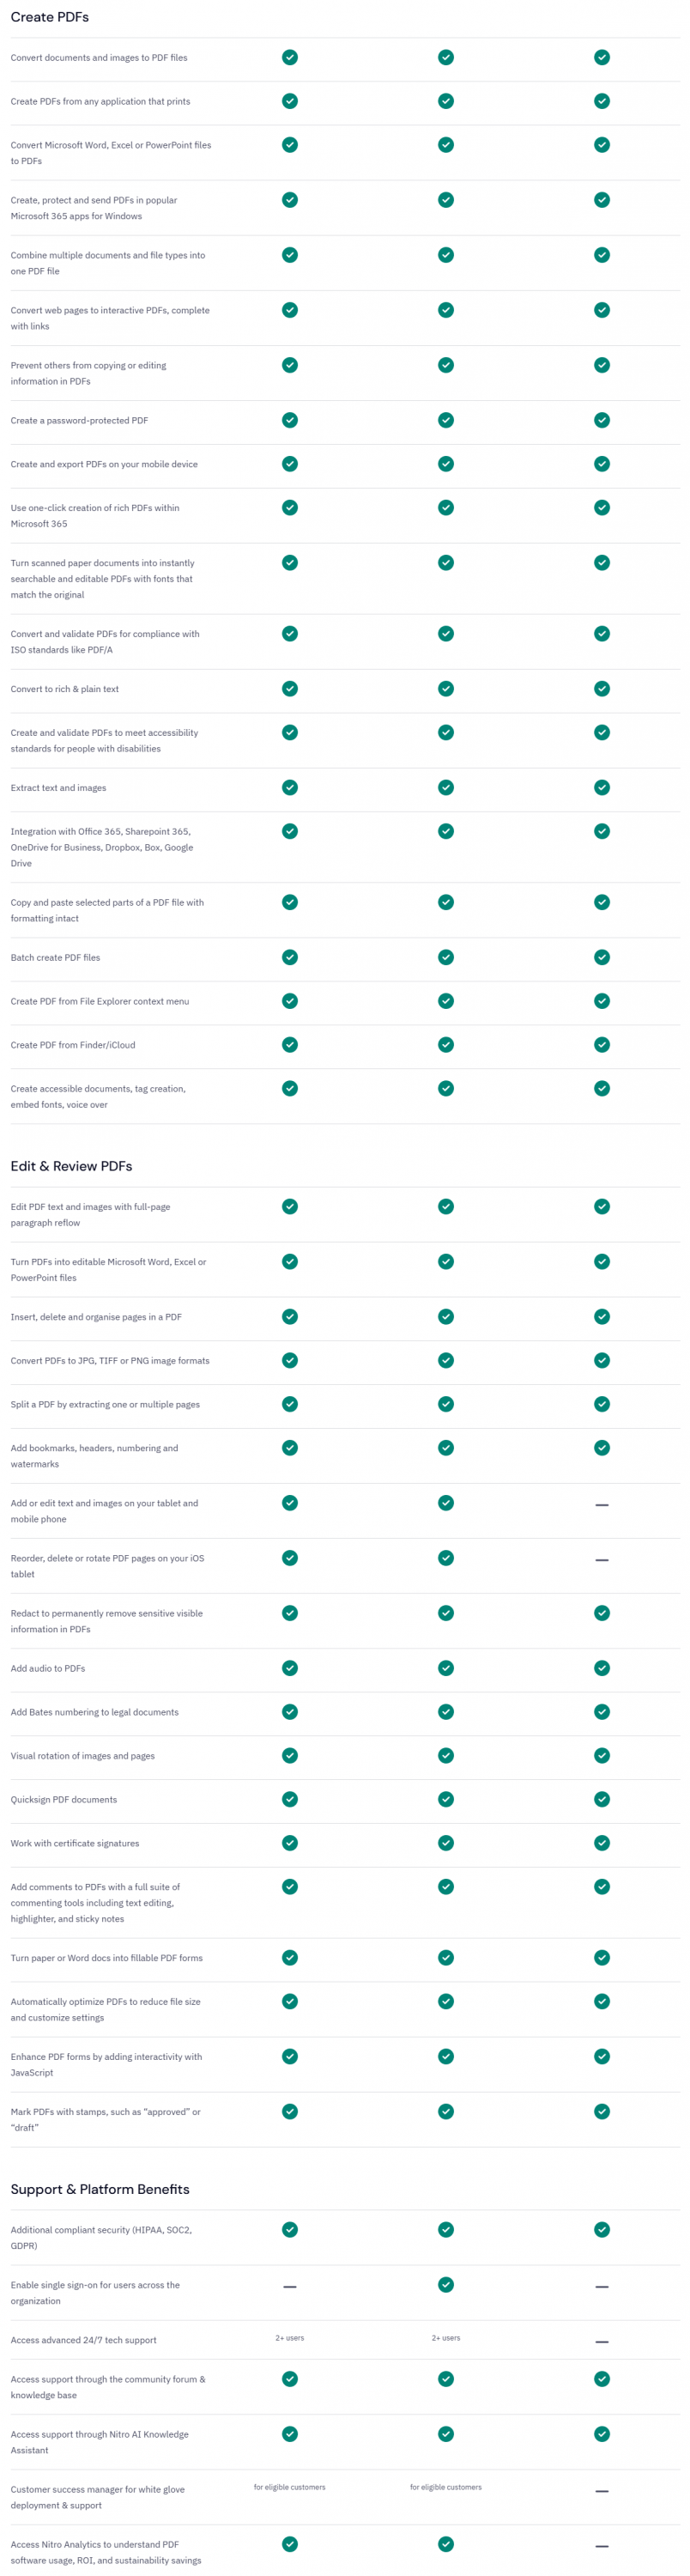Click the dash for 'Reorder, delete or rotate PDF pages'
The height and width of the screenshot is (2576, 690).
point(602,1560)
